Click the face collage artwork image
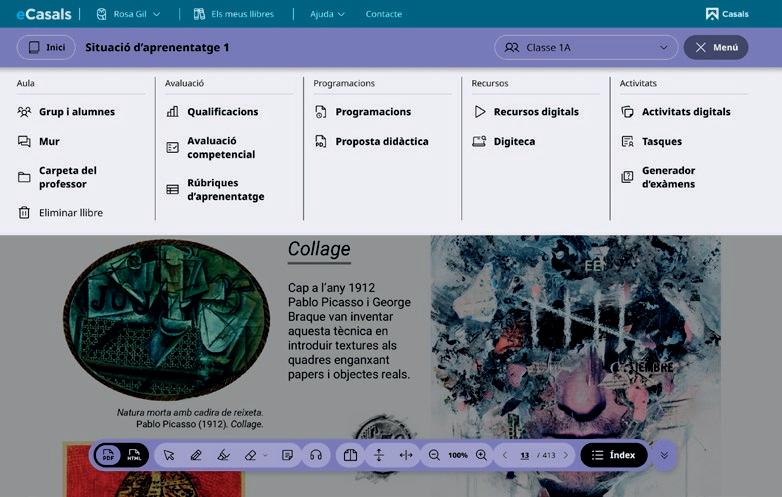This screenshot has width=782, height=497. [x=576, y=366]
